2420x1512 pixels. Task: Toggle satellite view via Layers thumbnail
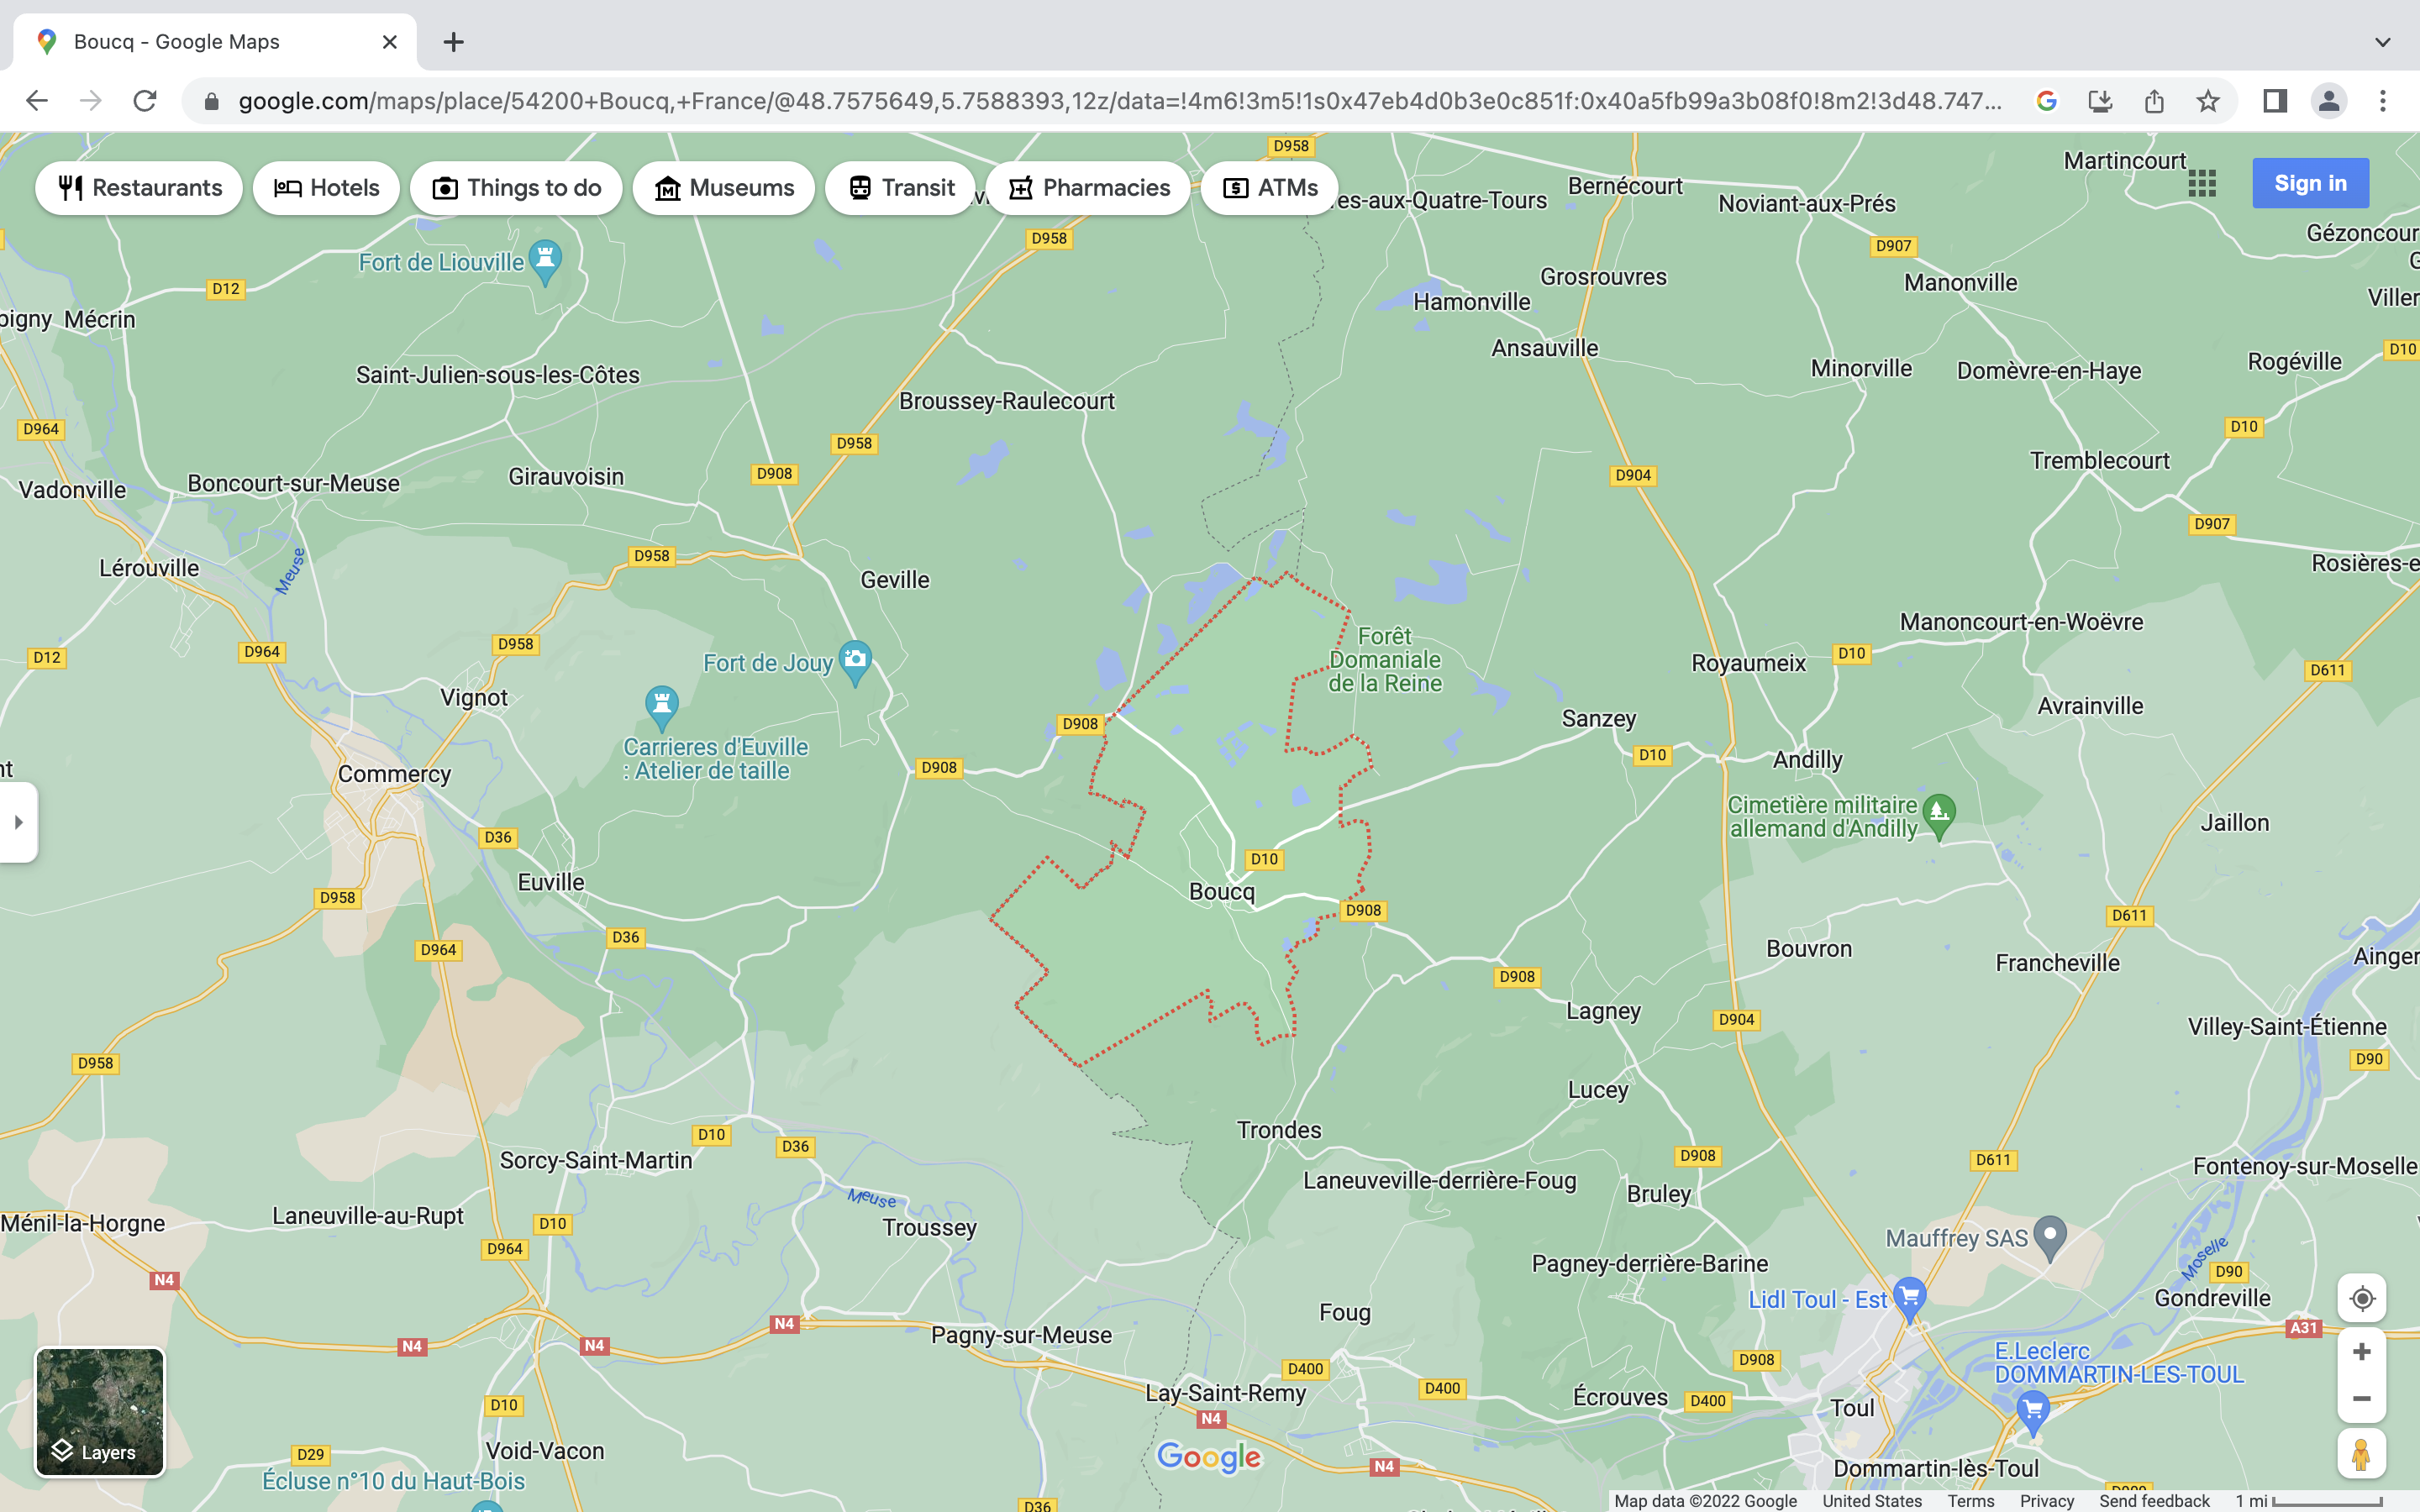coord(100,1411)
